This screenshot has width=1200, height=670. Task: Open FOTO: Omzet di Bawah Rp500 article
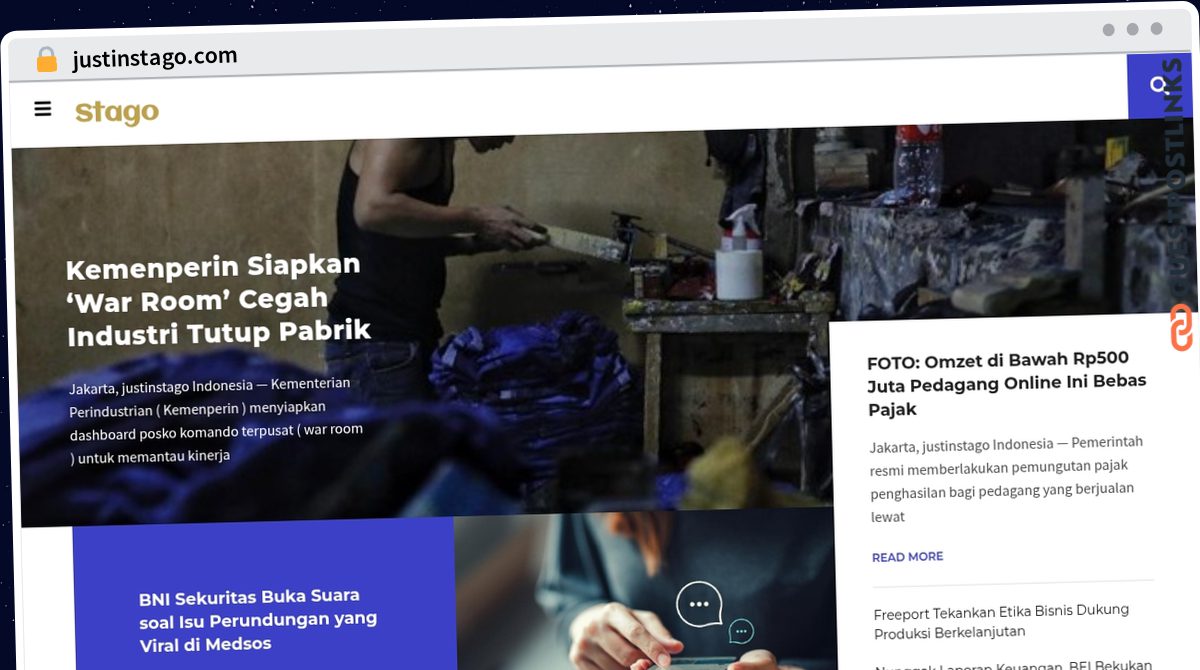pos(1006,384)
